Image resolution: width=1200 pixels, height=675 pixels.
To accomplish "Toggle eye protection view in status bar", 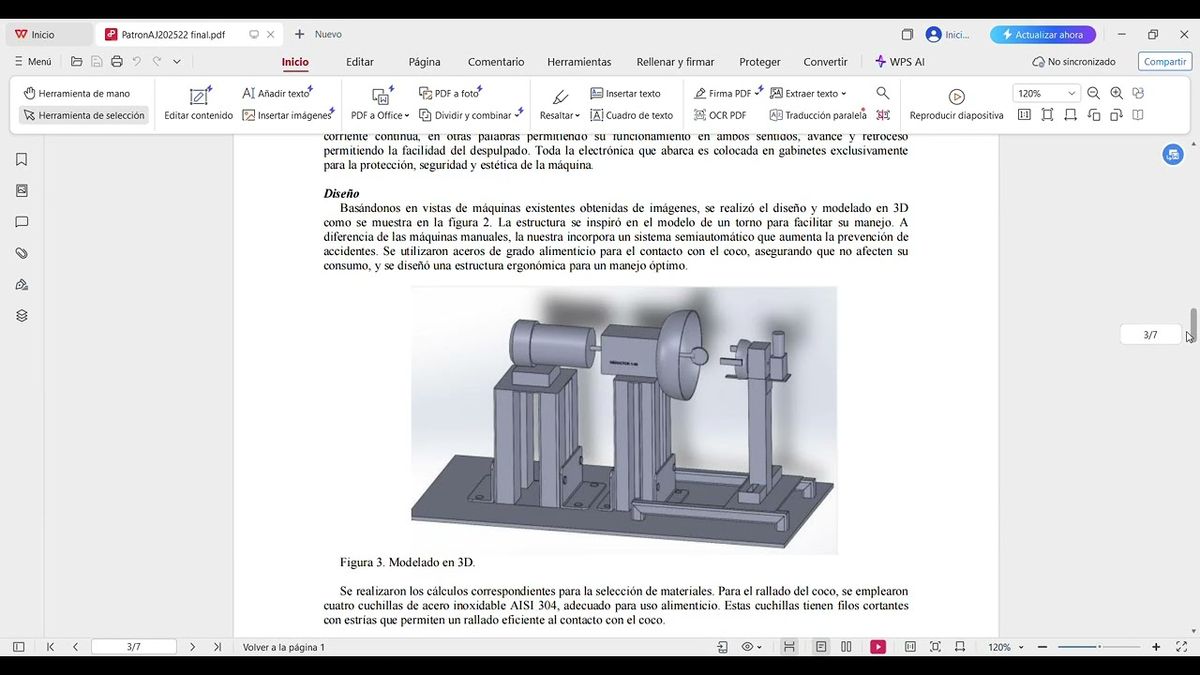I will click(748, 647).
